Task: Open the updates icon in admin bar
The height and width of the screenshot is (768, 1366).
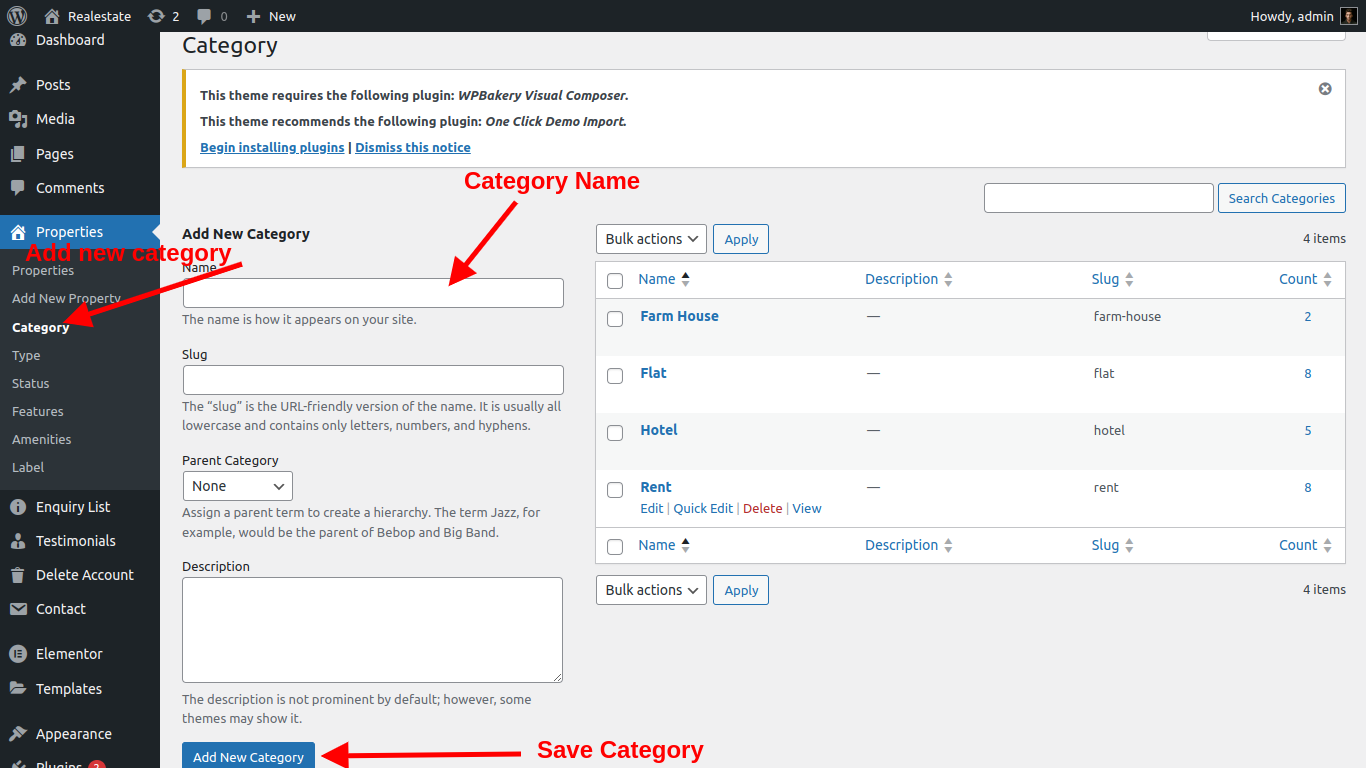Action: click(156, 16)
